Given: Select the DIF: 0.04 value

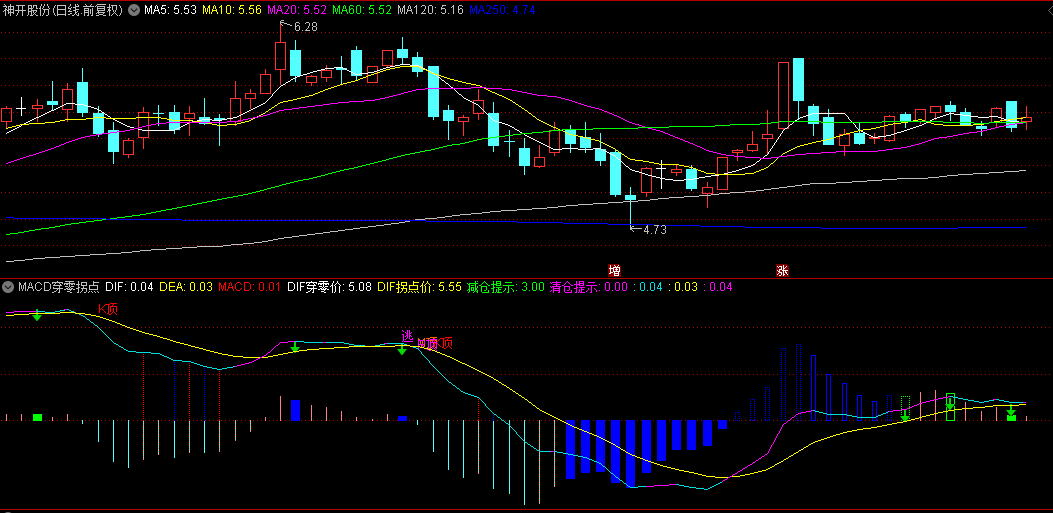Looking at the screenshot, I should click(x=130, y=287).
